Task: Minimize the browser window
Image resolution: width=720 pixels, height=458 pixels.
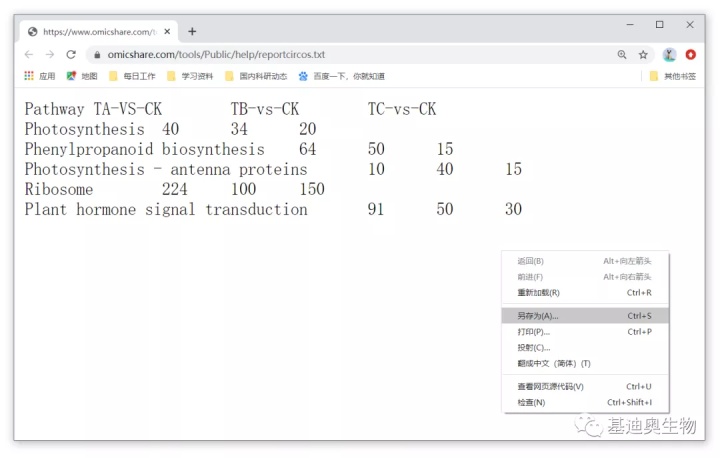Action: click(630, 24)
